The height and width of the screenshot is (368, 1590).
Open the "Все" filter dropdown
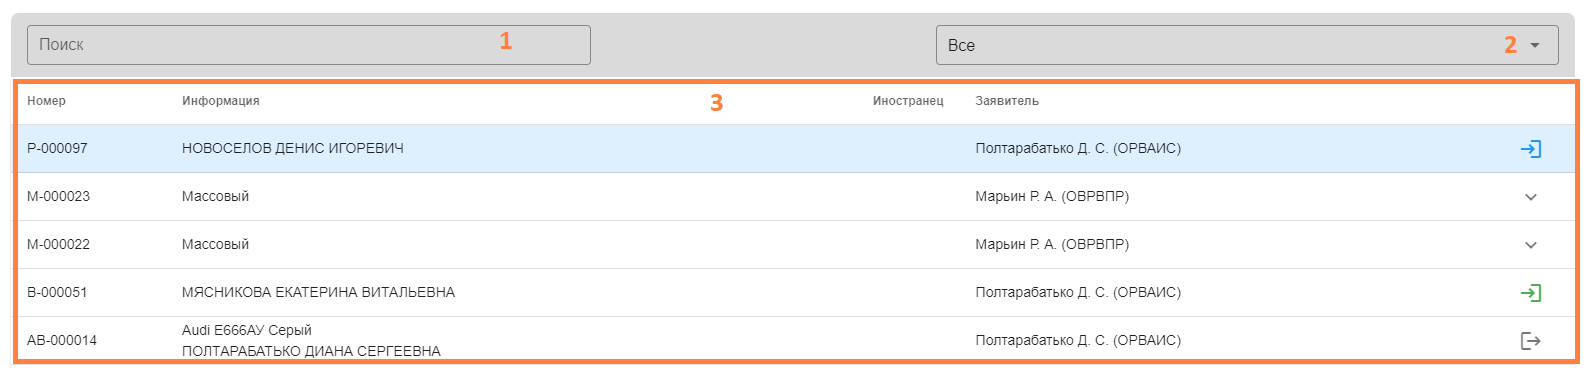[x=1247, y=45]
